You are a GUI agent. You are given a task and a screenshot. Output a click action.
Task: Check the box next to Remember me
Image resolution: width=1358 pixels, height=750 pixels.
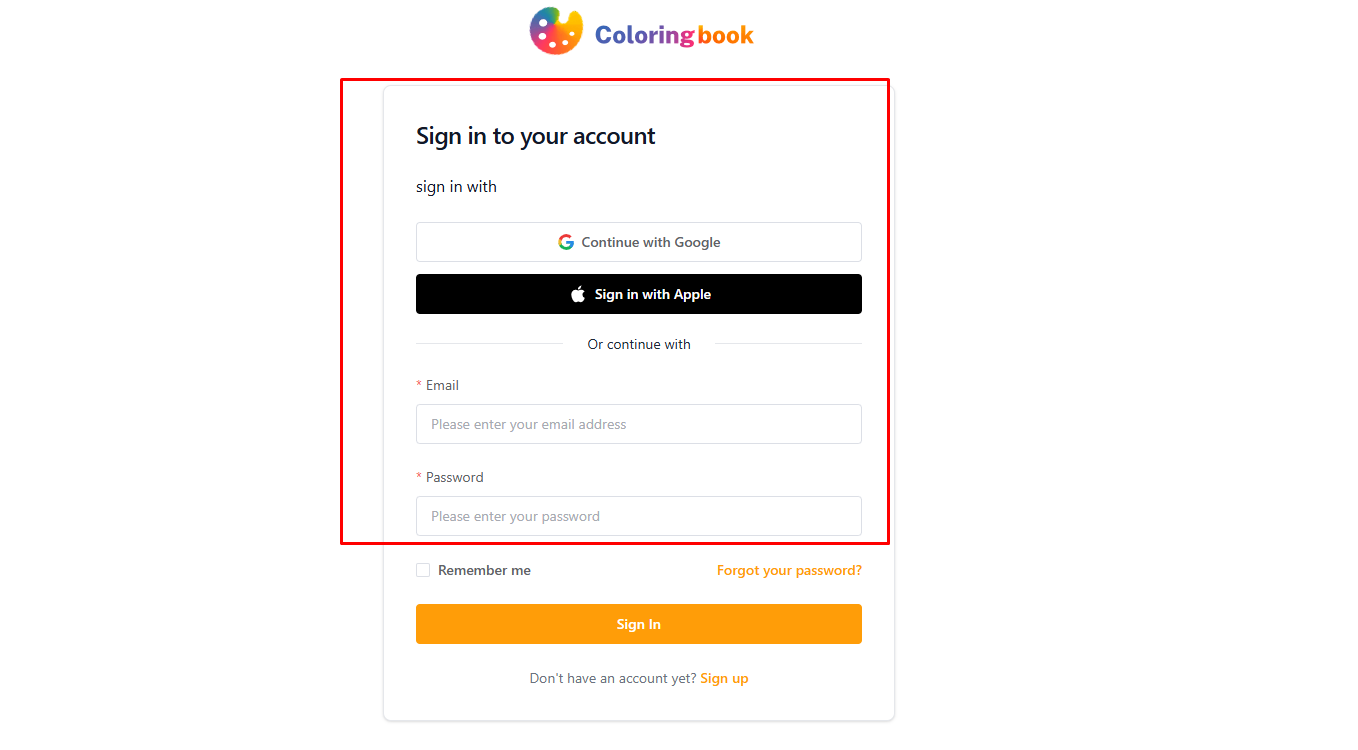click(422, 569)
